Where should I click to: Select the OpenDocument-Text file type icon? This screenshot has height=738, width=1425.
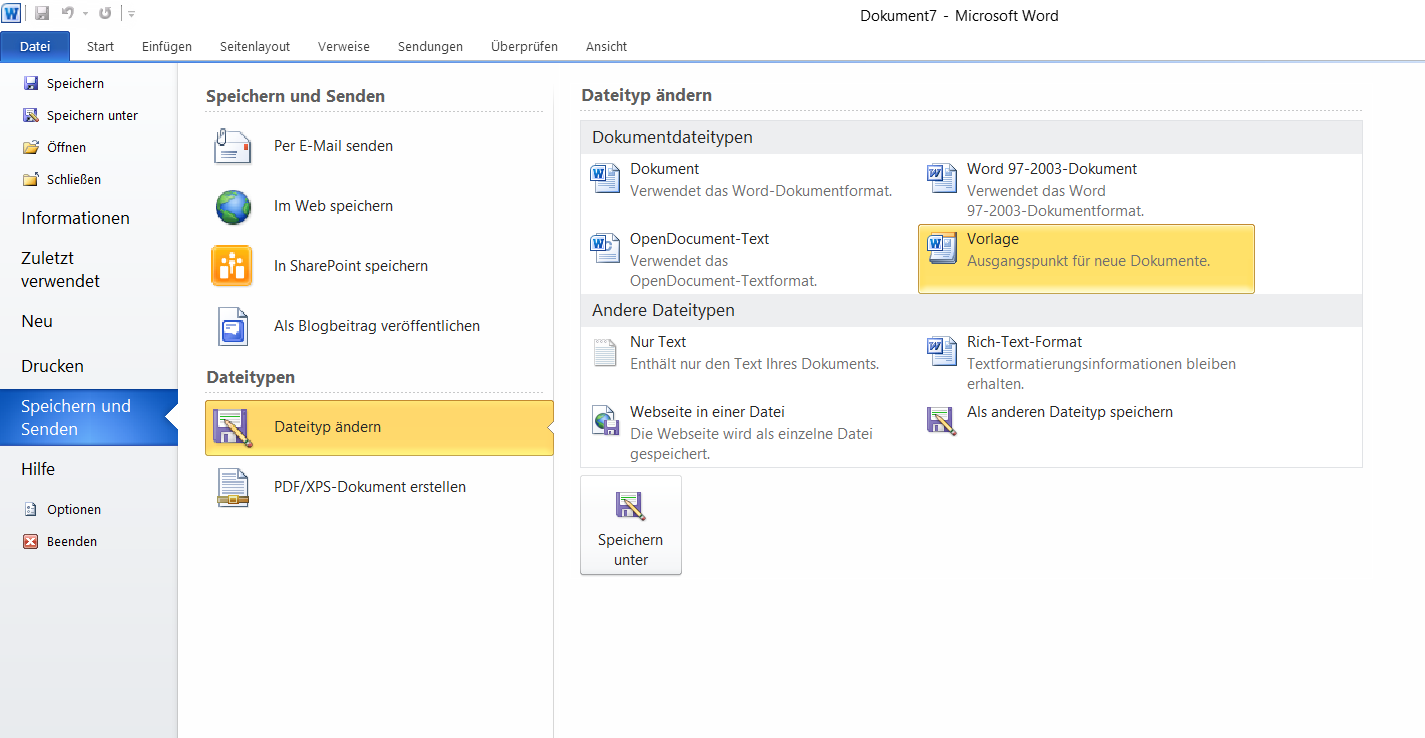tap(606, 248)
